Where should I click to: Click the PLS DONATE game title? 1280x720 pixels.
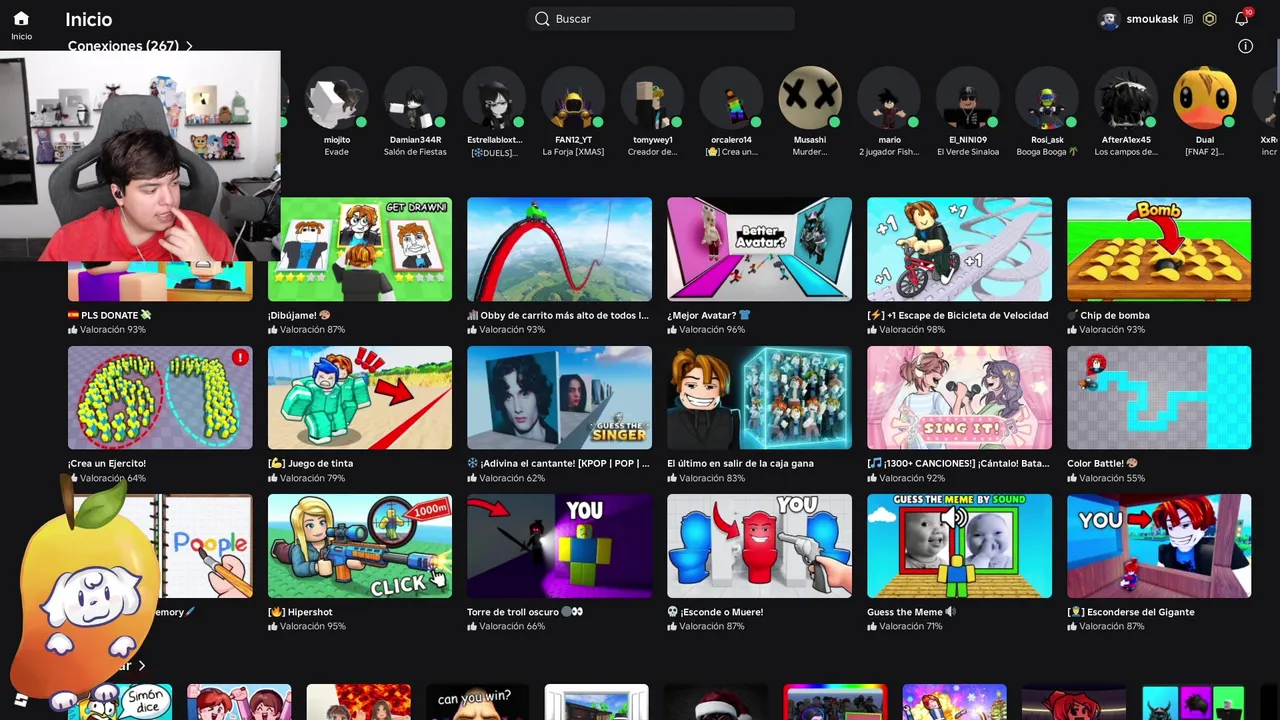point(110,315)
